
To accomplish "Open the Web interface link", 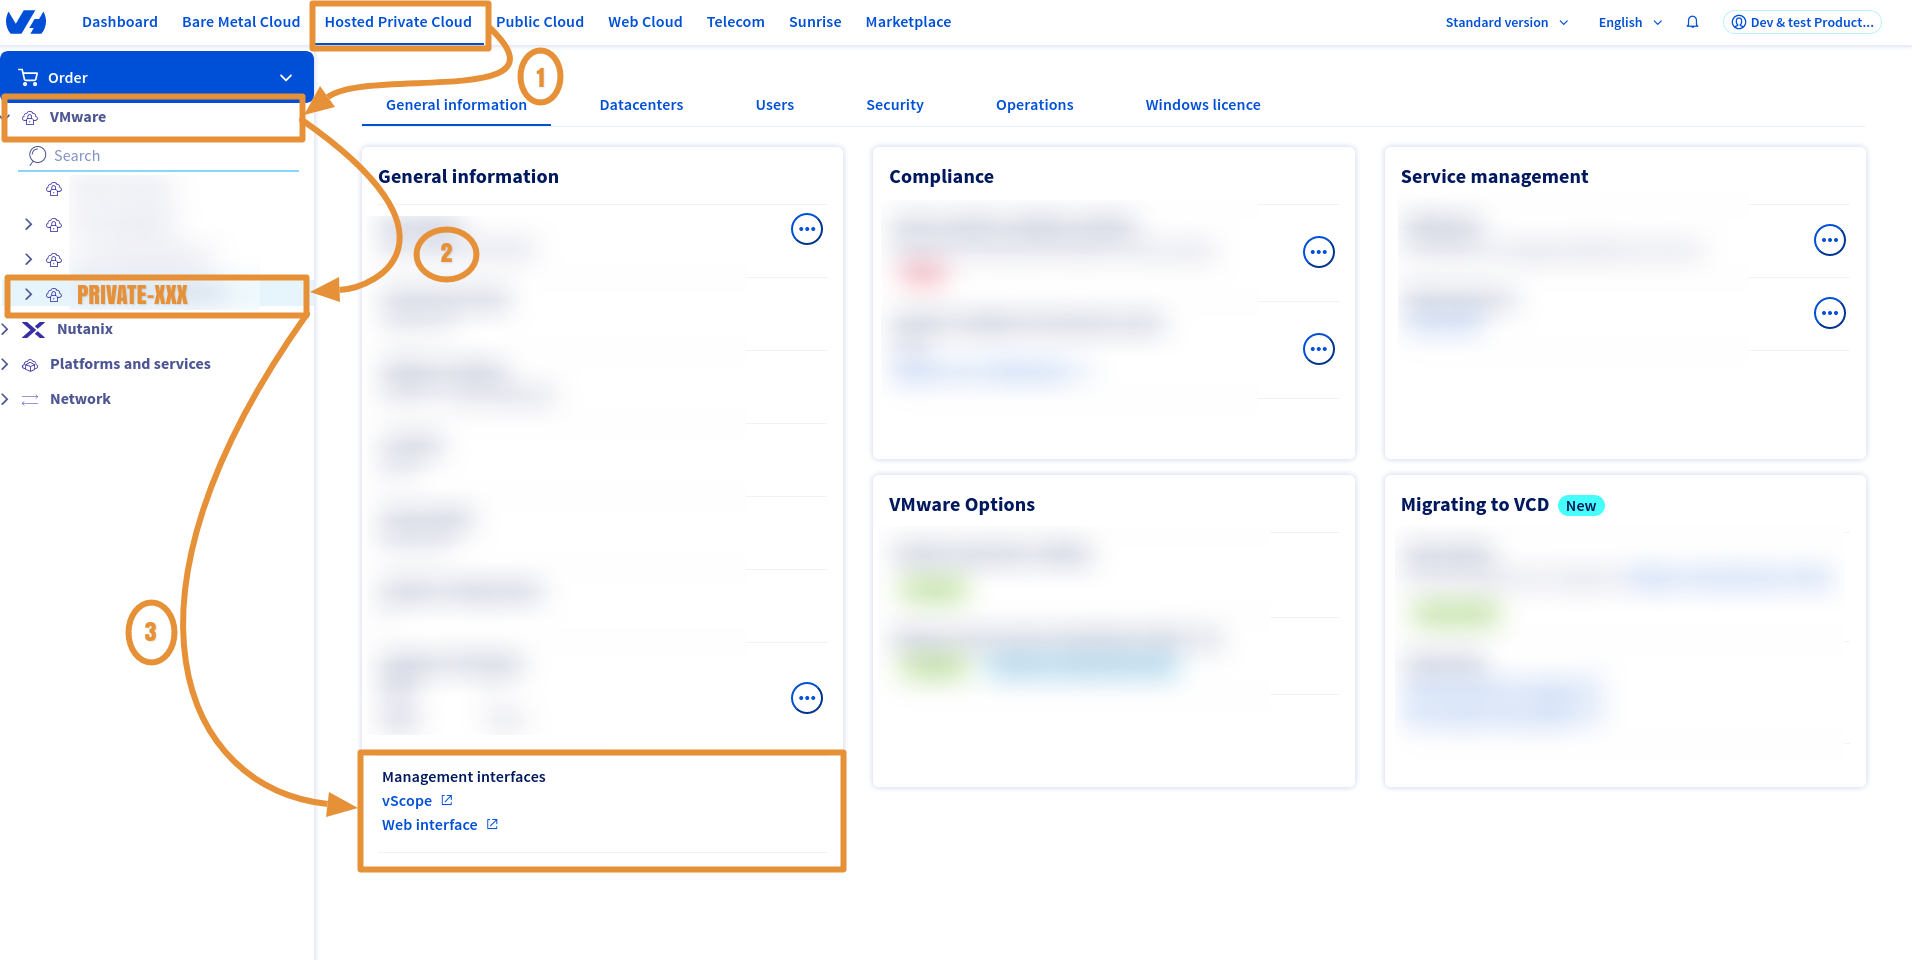I will point(429,824).
